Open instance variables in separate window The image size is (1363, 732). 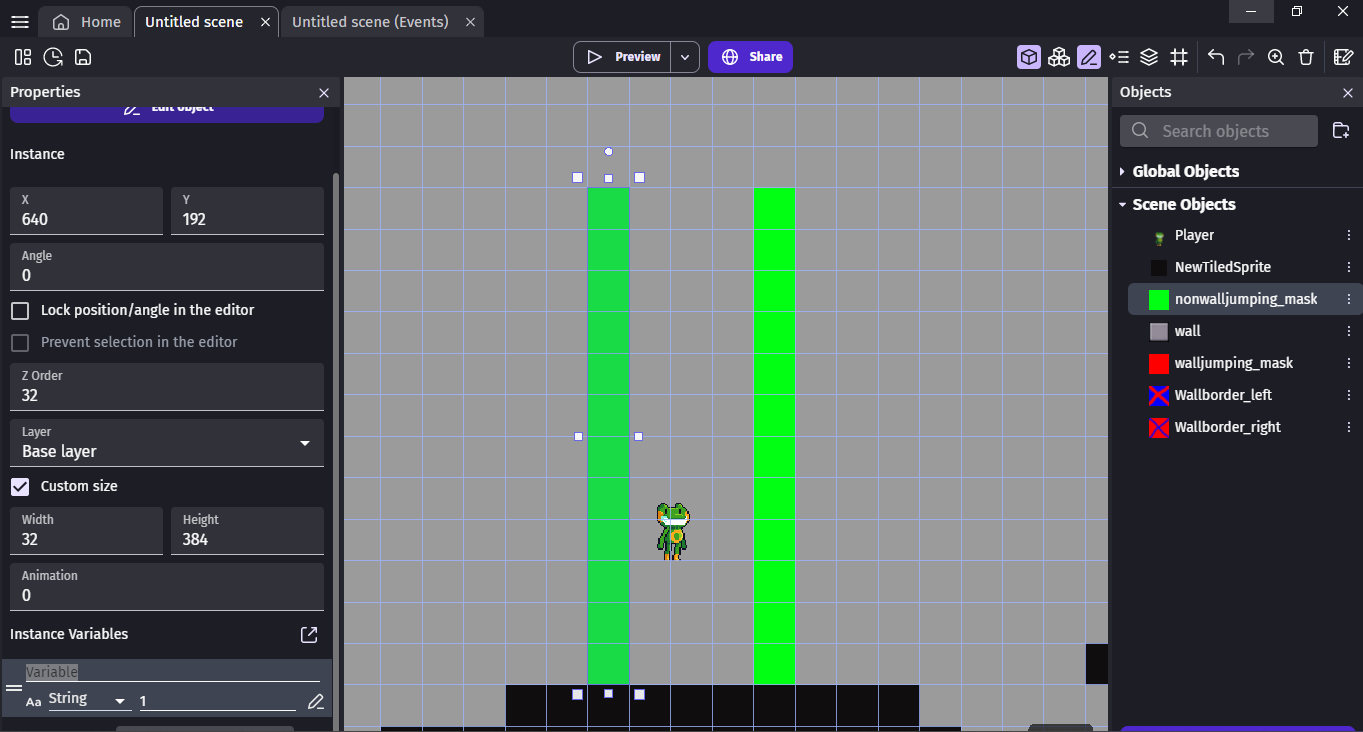tap(309, 634)
